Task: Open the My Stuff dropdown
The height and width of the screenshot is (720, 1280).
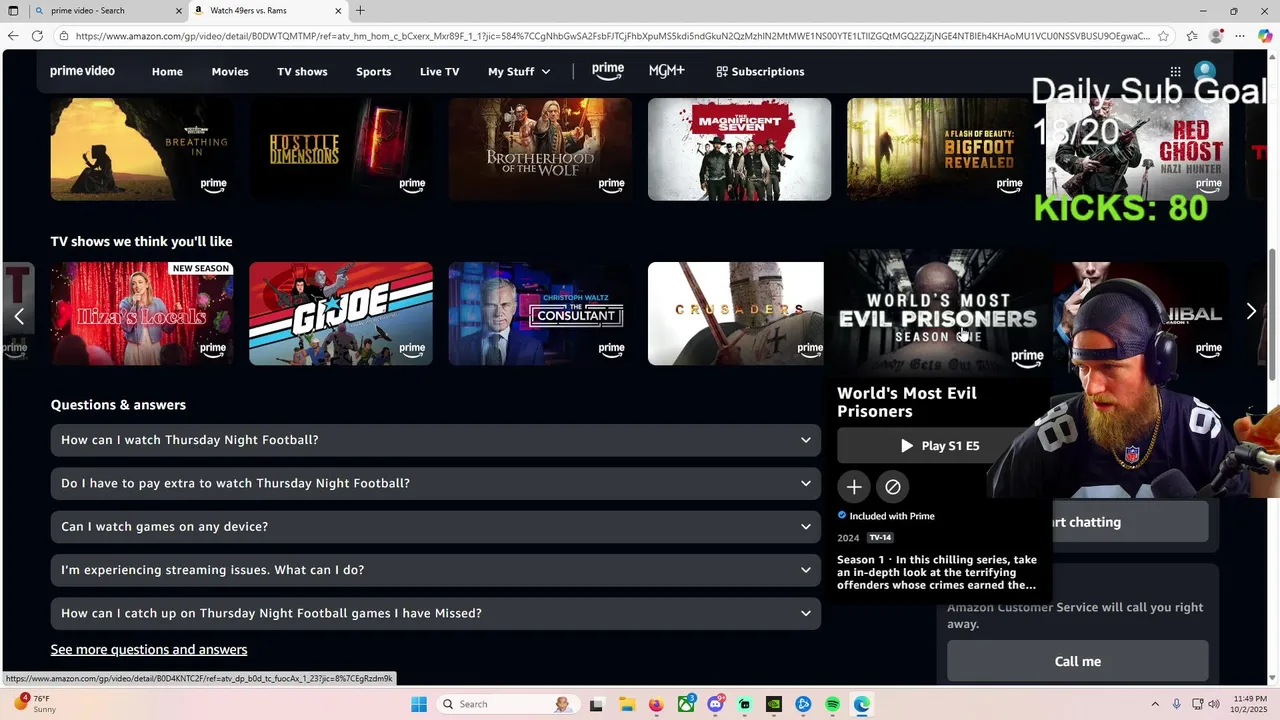Action: 519,71
